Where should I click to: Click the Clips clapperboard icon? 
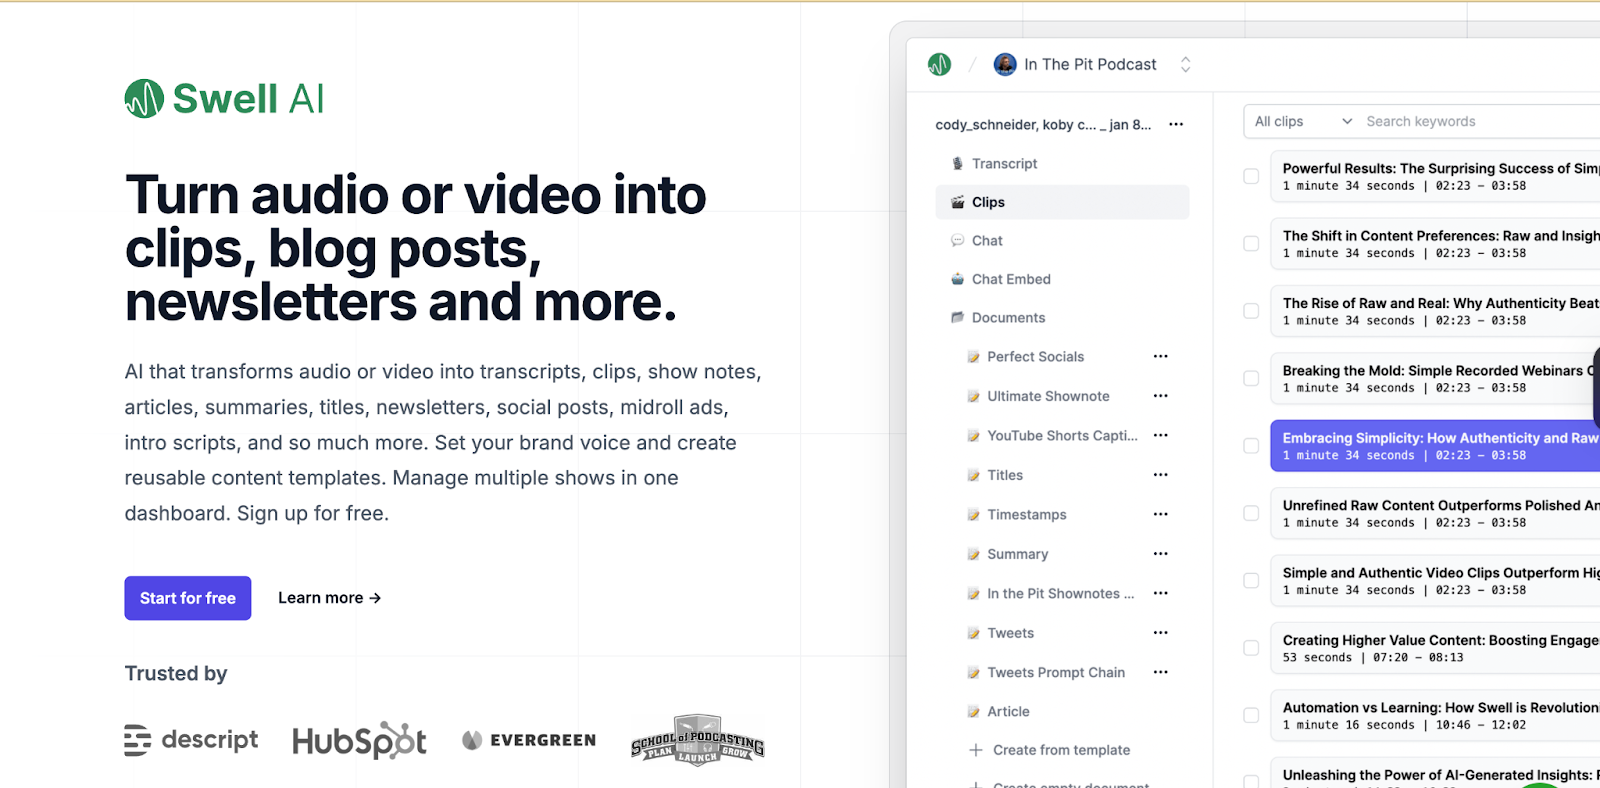[x=957, y=202]
